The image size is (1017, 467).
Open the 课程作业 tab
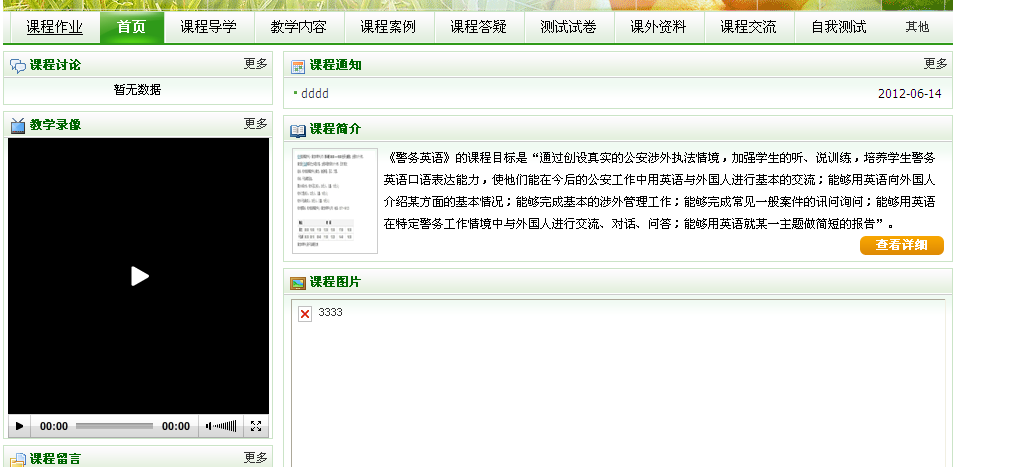point(54,27)
